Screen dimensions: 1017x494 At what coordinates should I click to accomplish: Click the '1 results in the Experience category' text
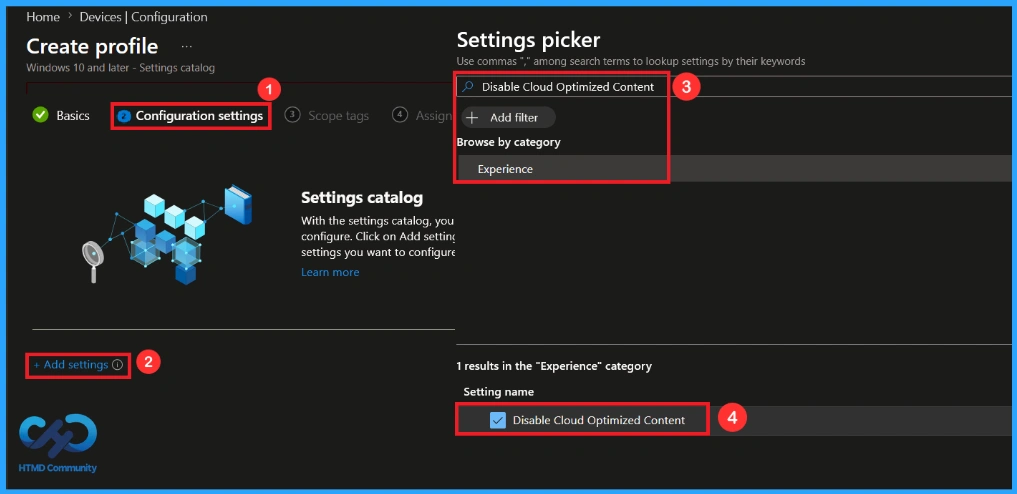point(554,366)
